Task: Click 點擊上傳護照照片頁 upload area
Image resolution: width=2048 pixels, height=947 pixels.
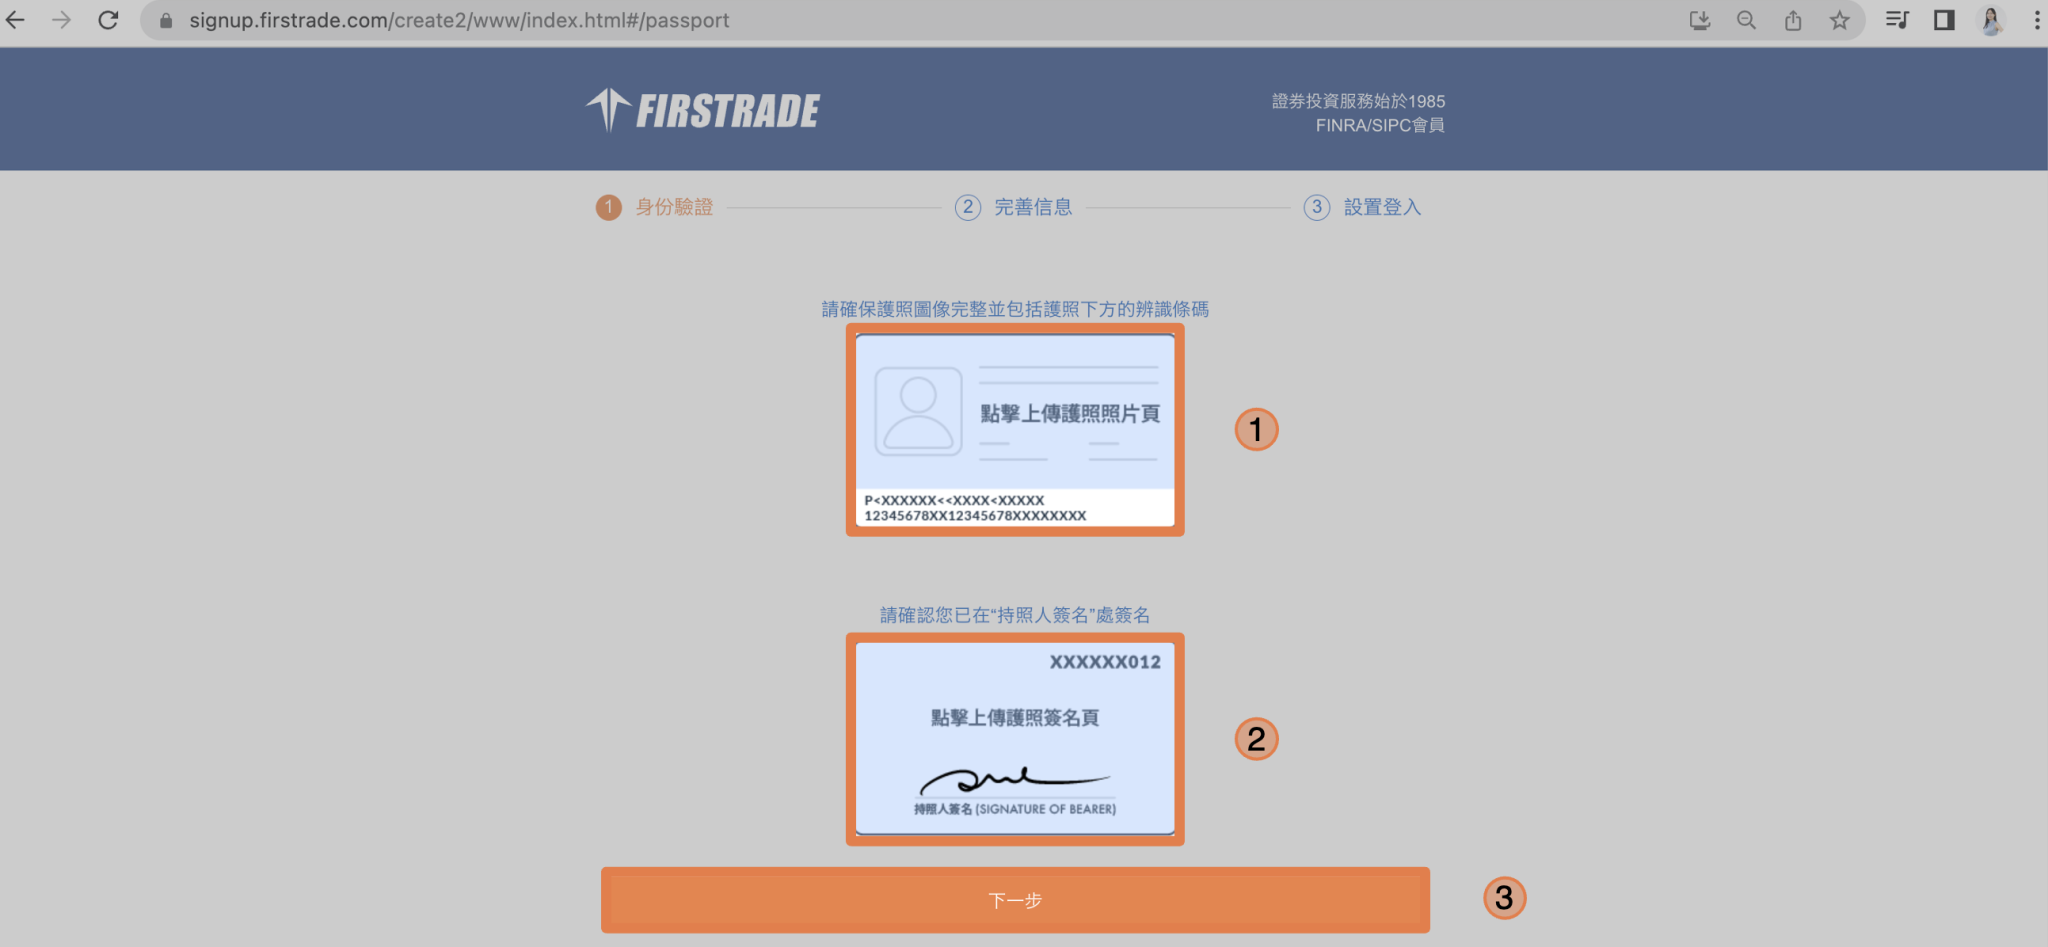Action: tap(1015, 430)
